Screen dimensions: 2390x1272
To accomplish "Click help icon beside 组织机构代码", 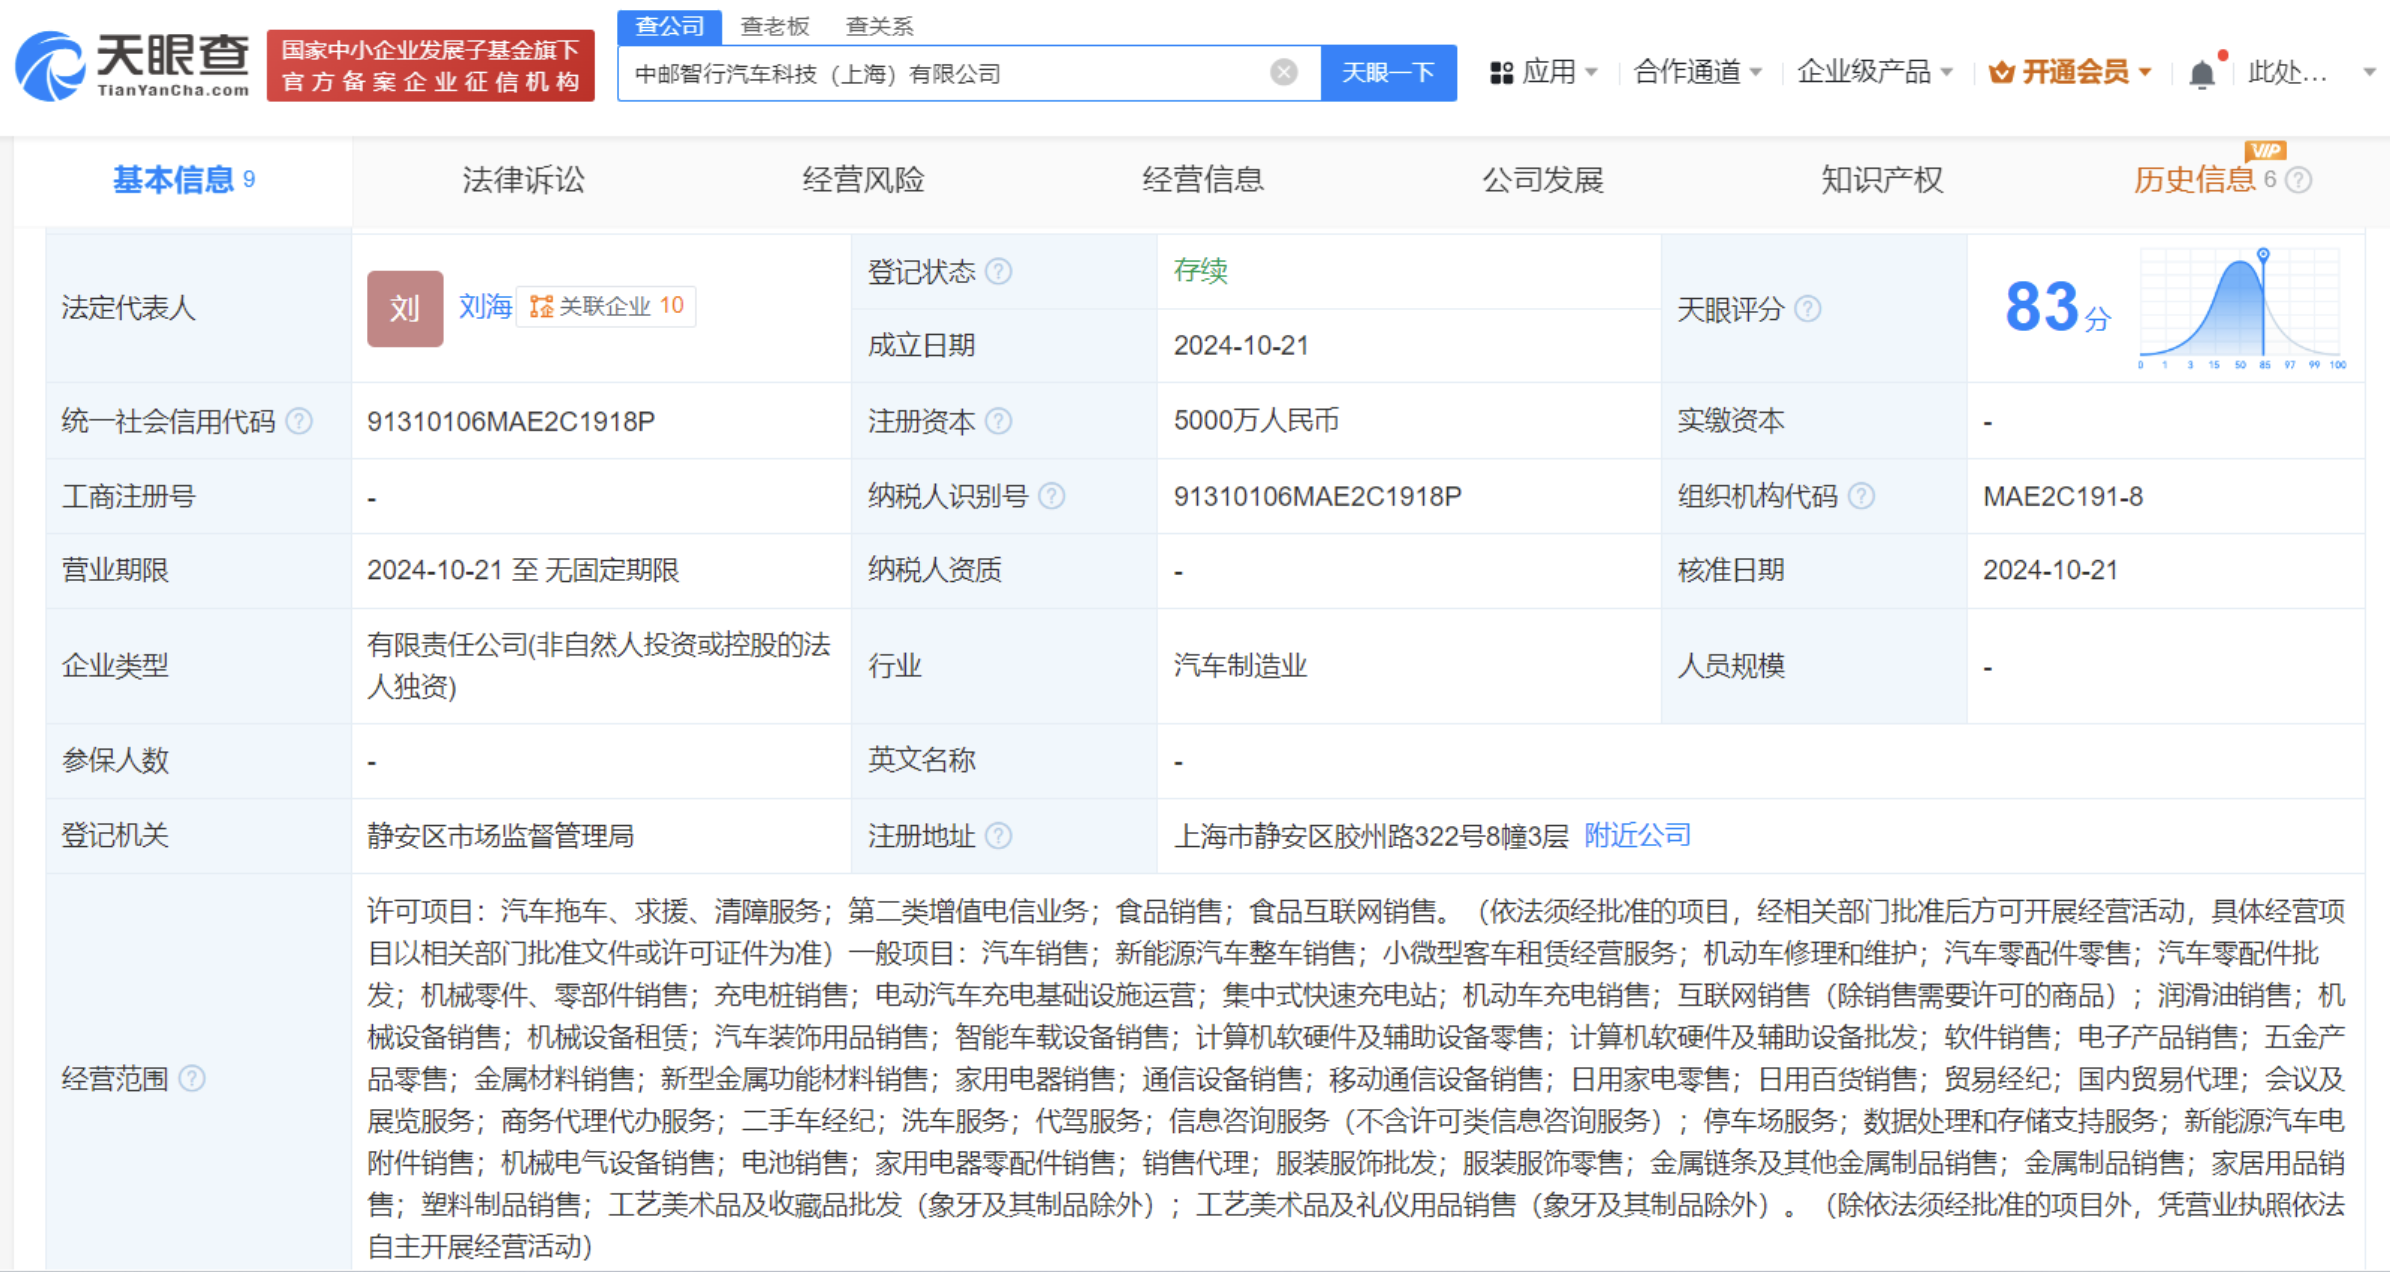I will click(1861, 496).
